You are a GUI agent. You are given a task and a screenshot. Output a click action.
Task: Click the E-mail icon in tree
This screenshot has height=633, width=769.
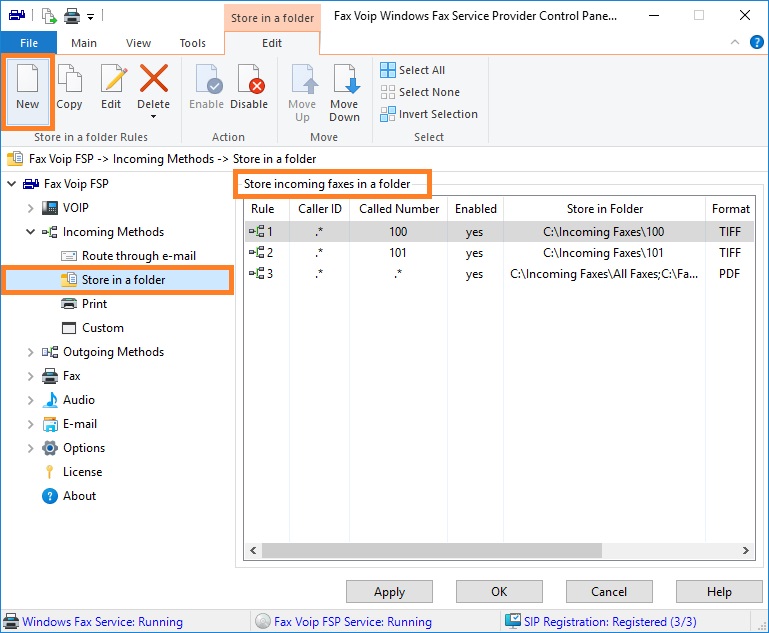click(50, 424)
